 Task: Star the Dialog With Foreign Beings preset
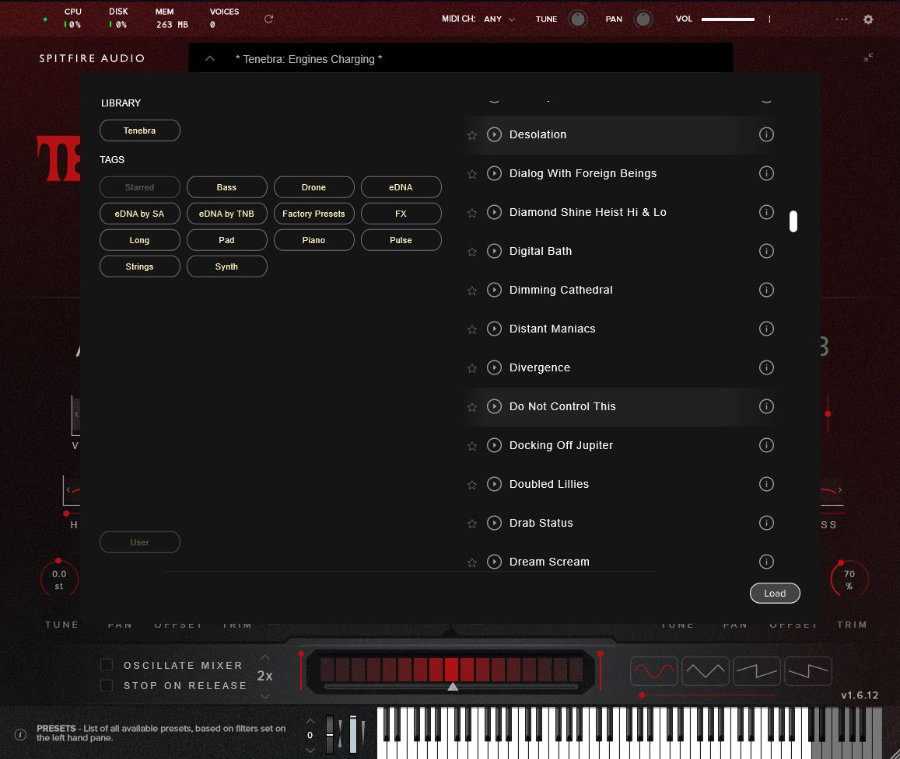(x=472, y=174)
